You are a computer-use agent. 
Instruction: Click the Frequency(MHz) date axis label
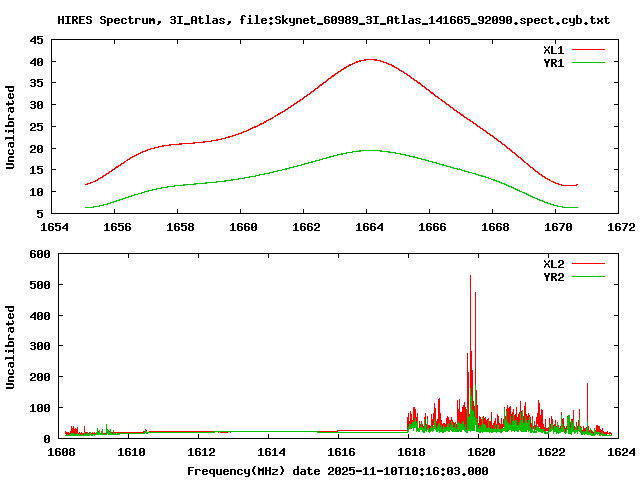(338, 470)
